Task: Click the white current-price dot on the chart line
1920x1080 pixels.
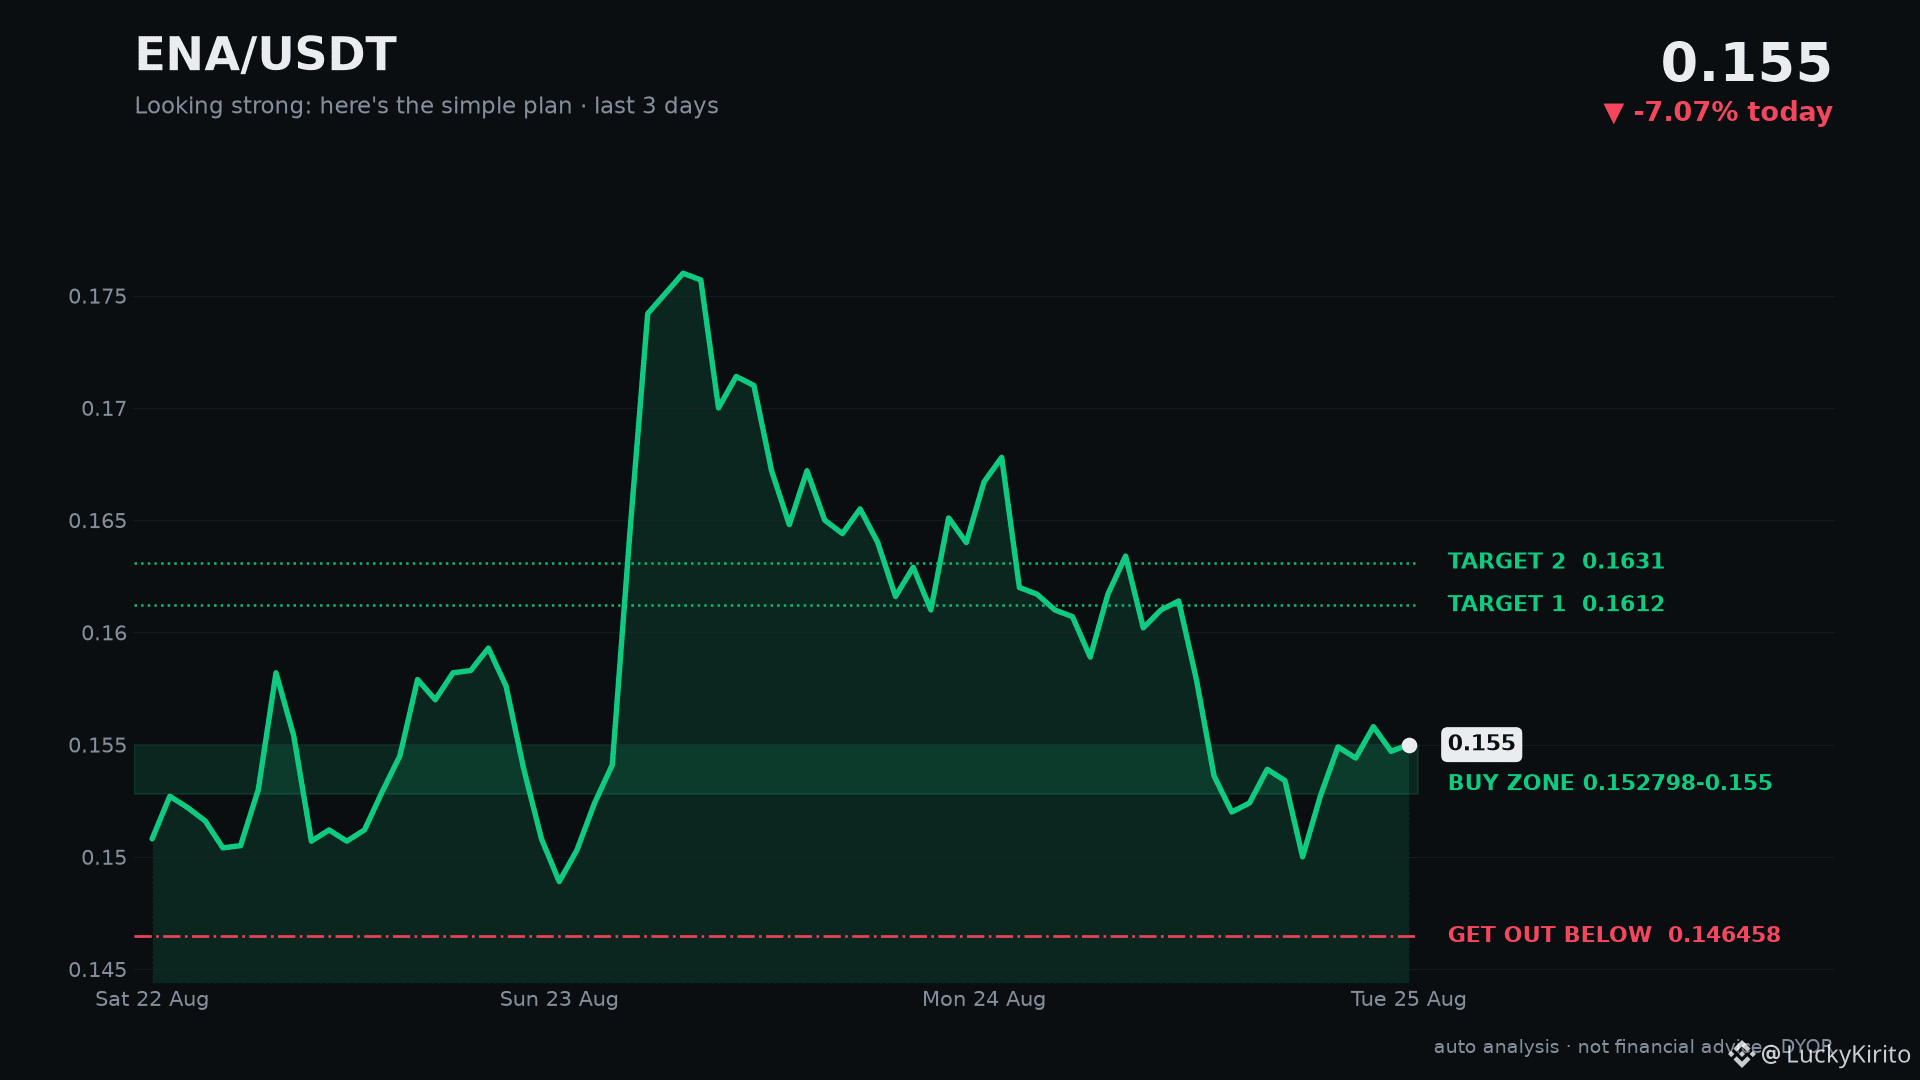Action: 1409,745
